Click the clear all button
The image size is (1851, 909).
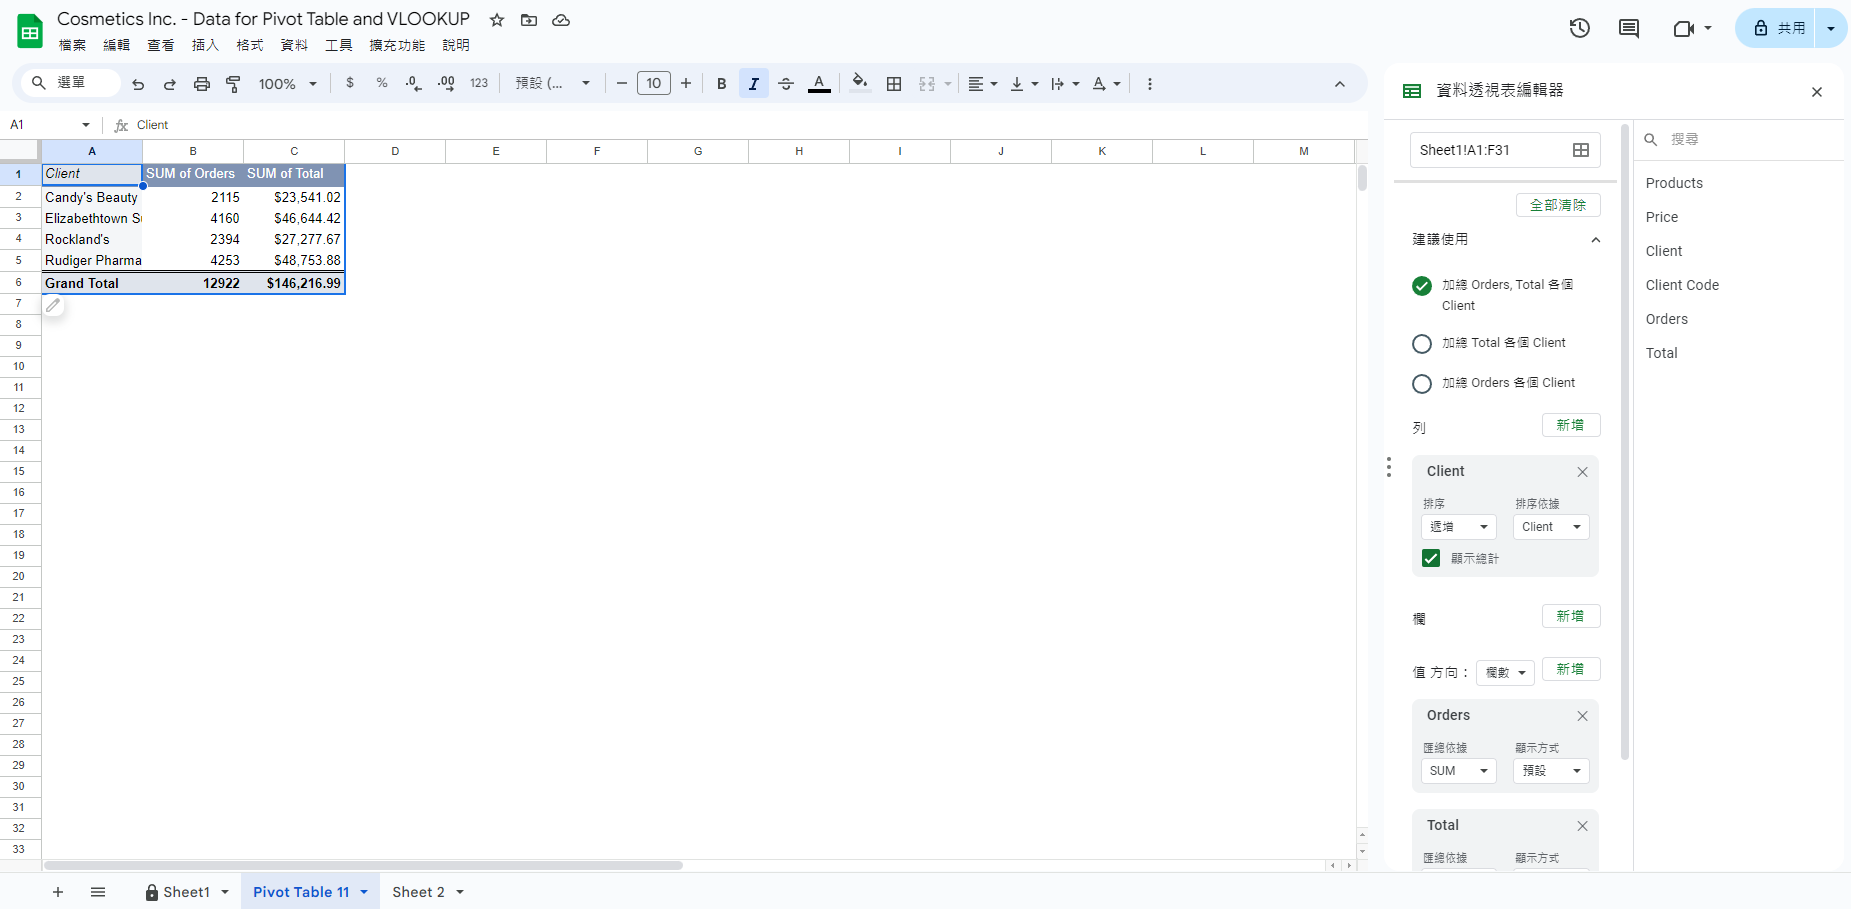(1558, 205)
